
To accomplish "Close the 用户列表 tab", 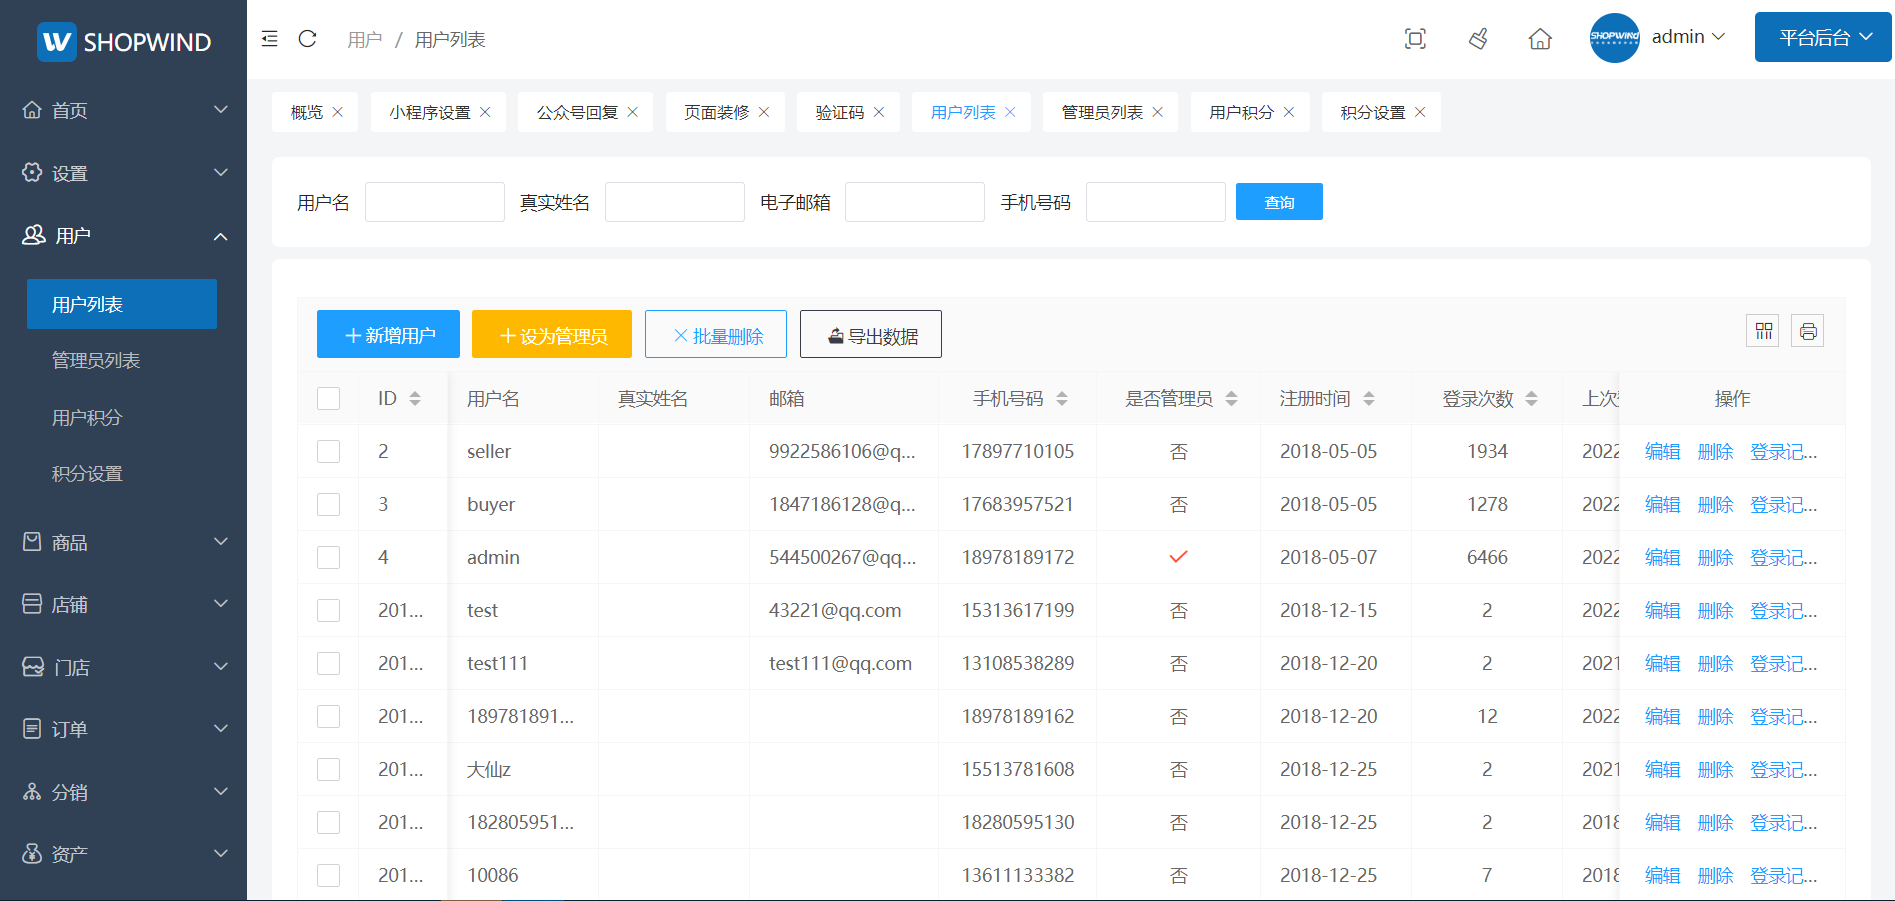I will tap(1010, 112).
